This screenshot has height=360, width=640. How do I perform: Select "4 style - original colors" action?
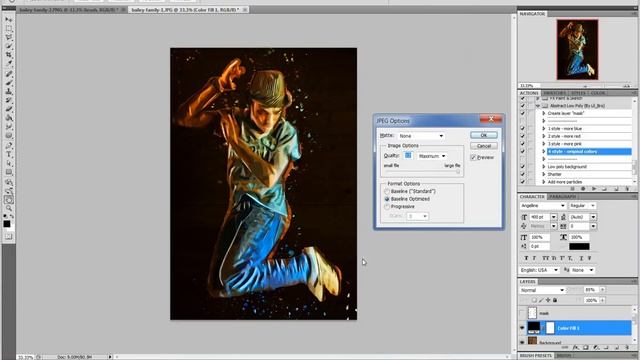click(x=589, y=151)
